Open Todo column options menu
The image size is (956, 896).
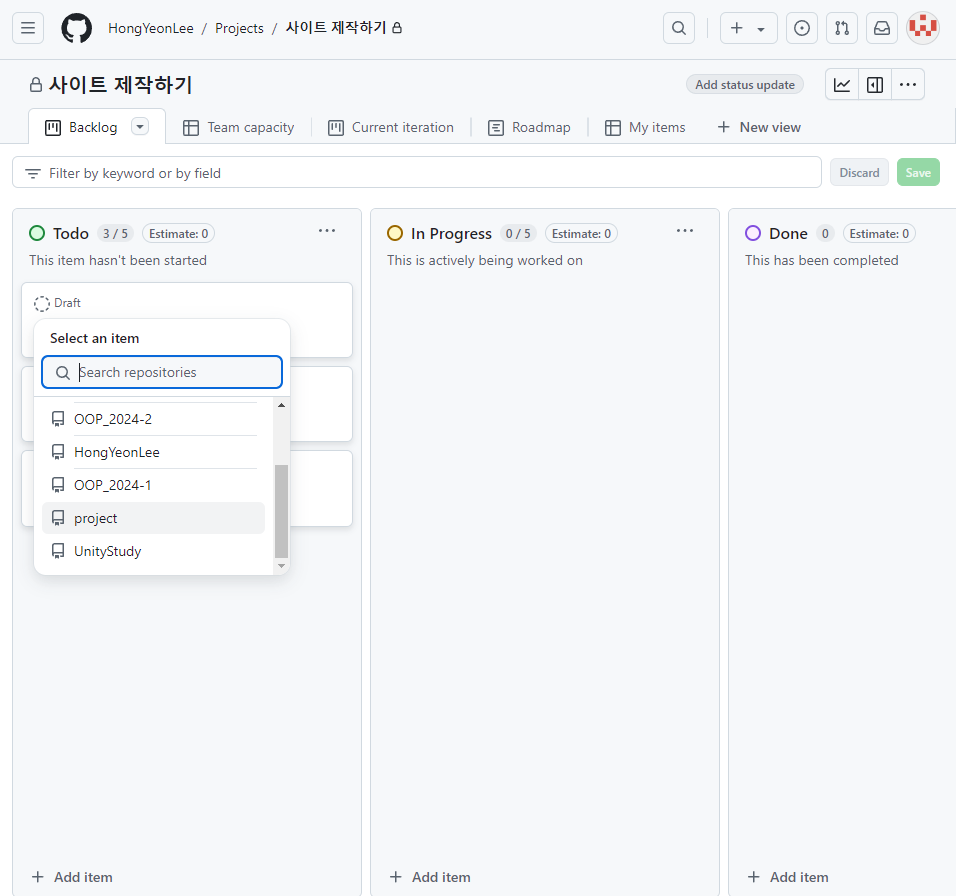click(x=327, y=231)
